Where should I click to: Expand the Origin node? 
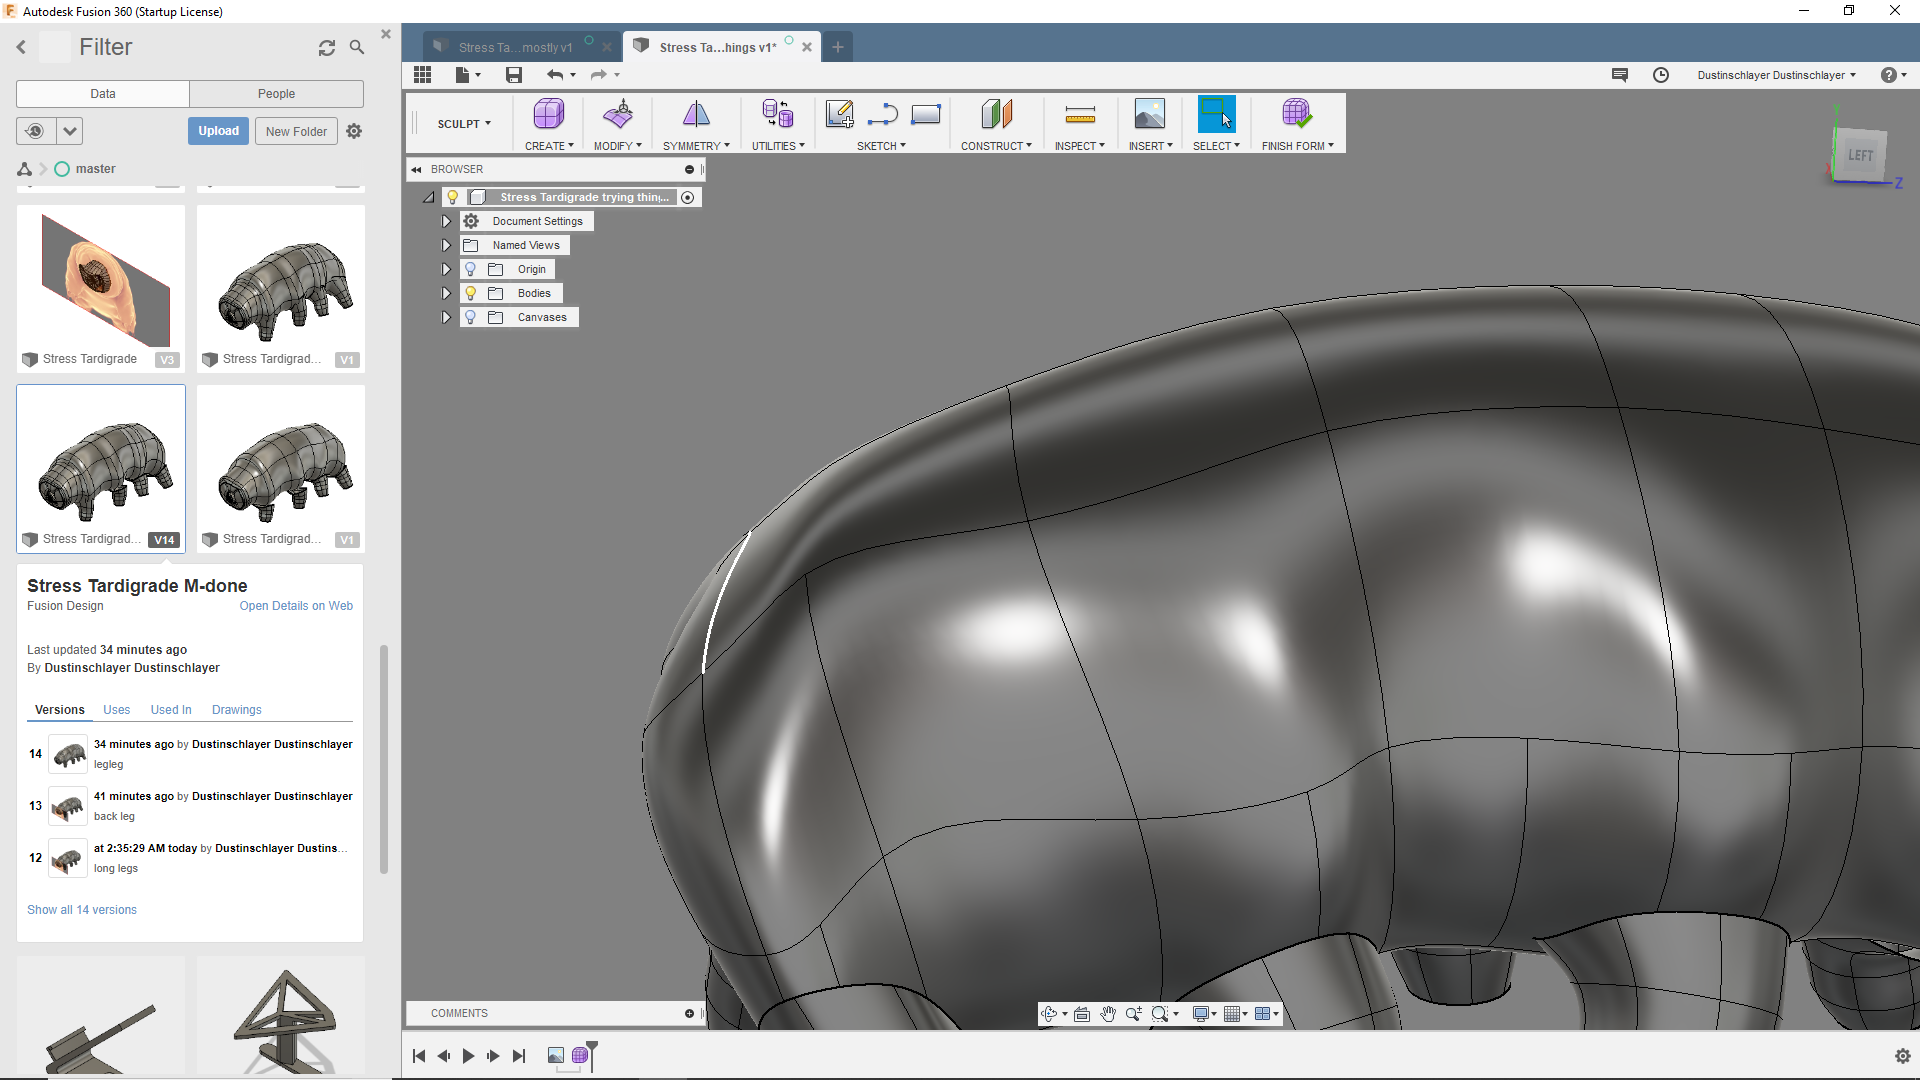446,269
